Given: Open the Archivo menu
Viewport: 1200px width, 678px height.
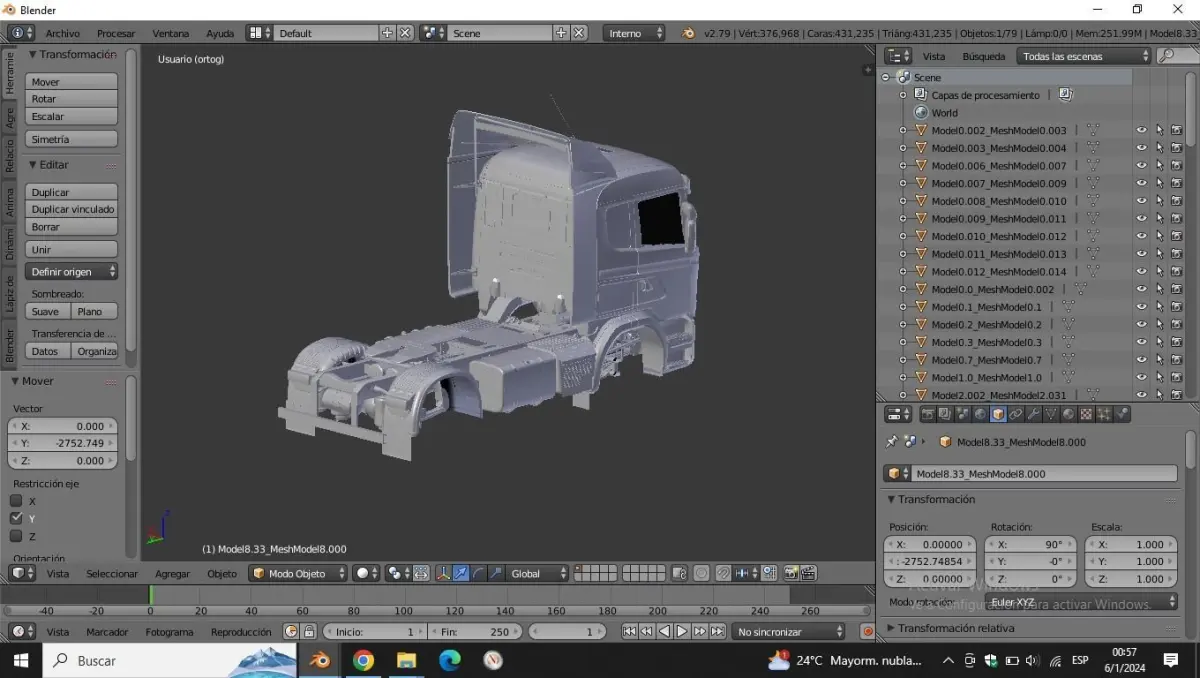Looking at the screenshot, I should tap(62, 33).
